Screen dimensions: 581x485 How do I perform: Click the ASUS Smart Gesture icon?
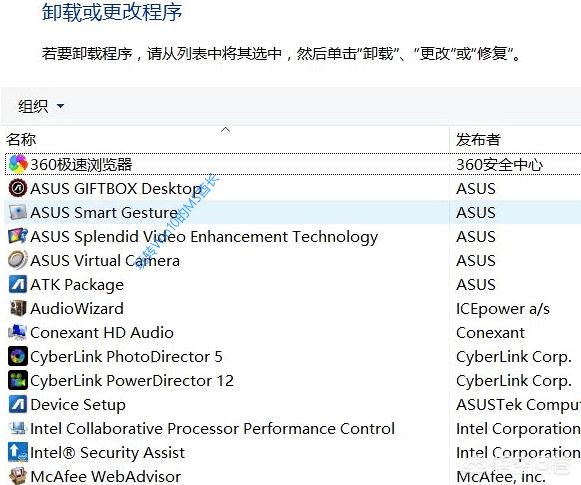pos(18,212)
